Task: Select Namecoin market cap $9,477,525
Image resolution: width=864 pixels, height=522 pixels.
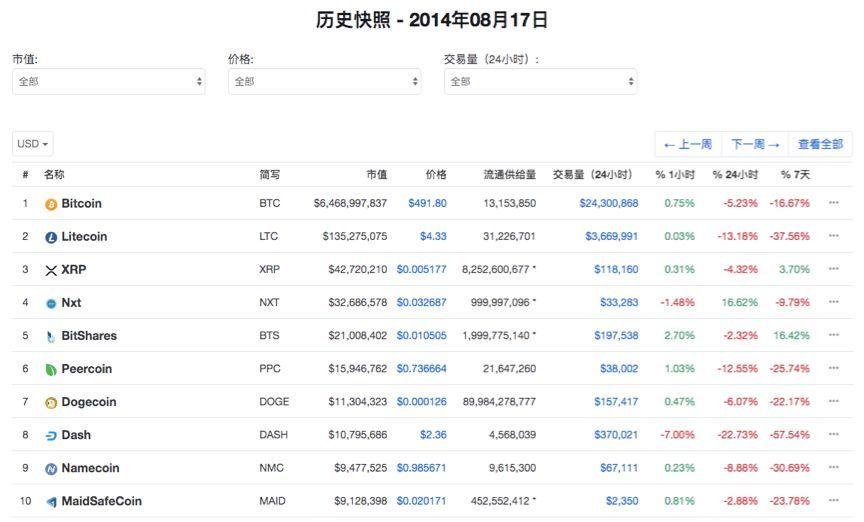Action: tap(360, 468)
